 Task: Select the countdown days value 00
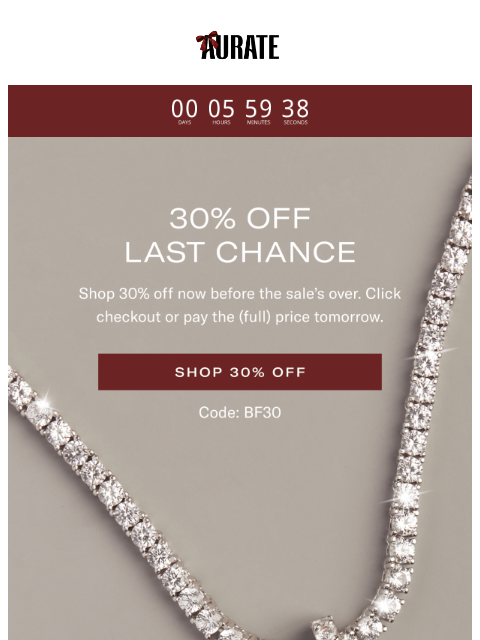click(184, 109)
